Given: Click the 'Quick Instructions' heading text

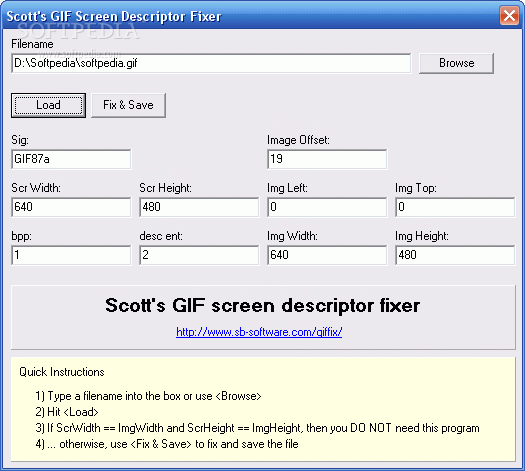Looking at the screenshot, I should [62, 372].
